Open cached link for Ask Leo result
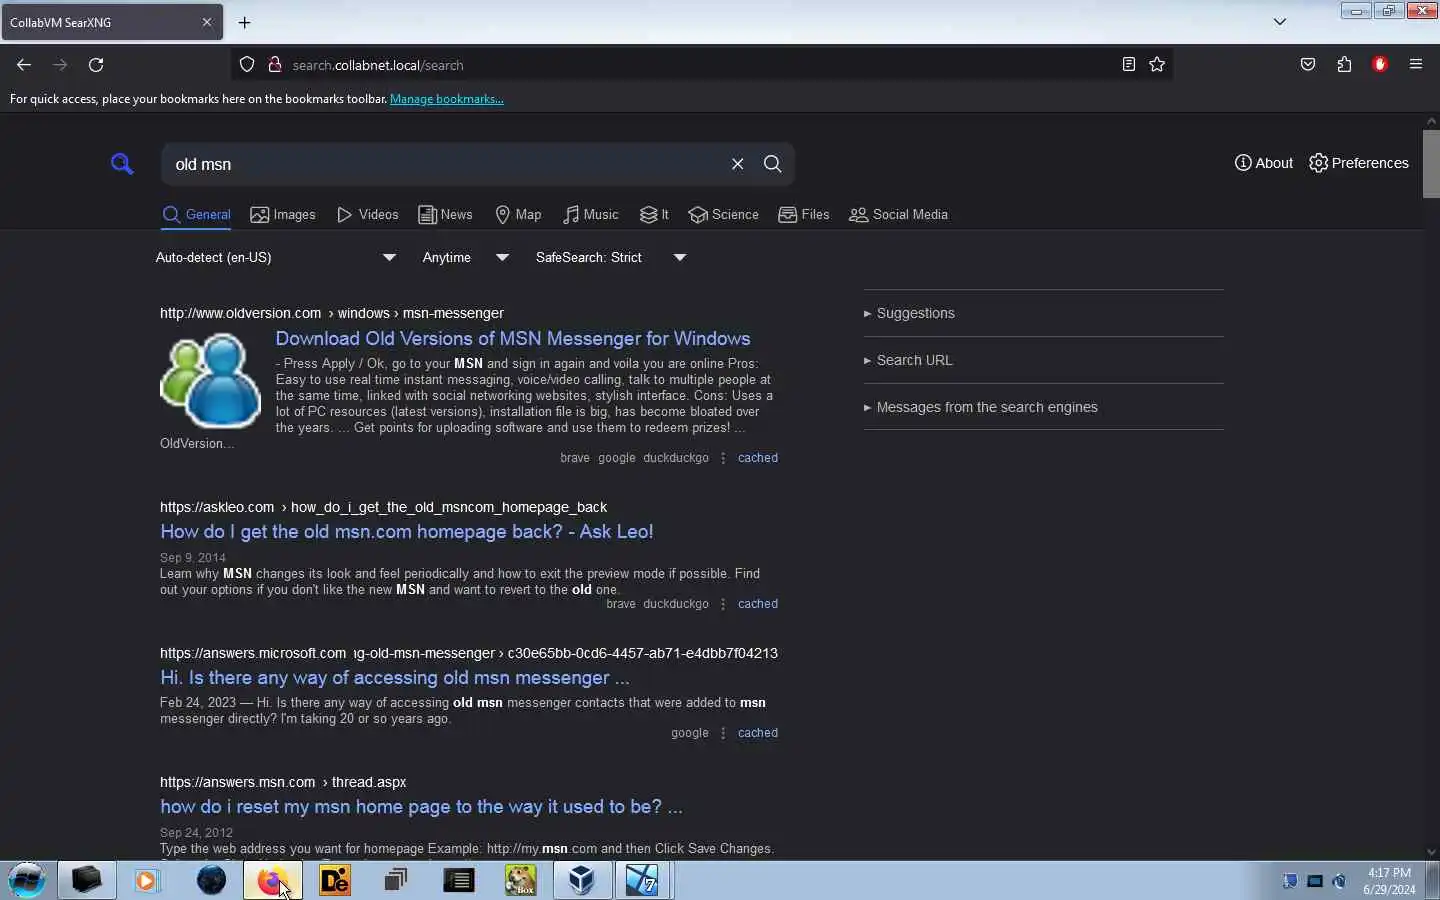Screen dimensions: 1440x900 click(758, 604)
